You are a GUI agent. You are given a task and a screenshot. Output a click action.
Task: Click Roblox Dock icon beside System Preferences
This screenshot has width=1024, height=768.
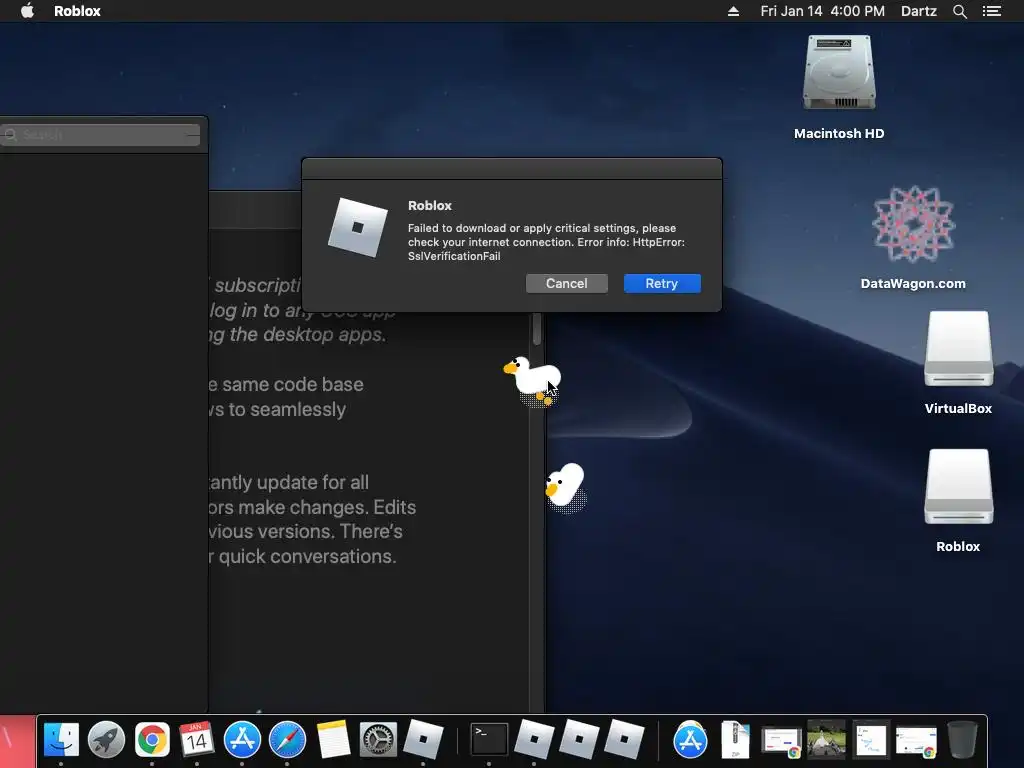pos(423,740)
